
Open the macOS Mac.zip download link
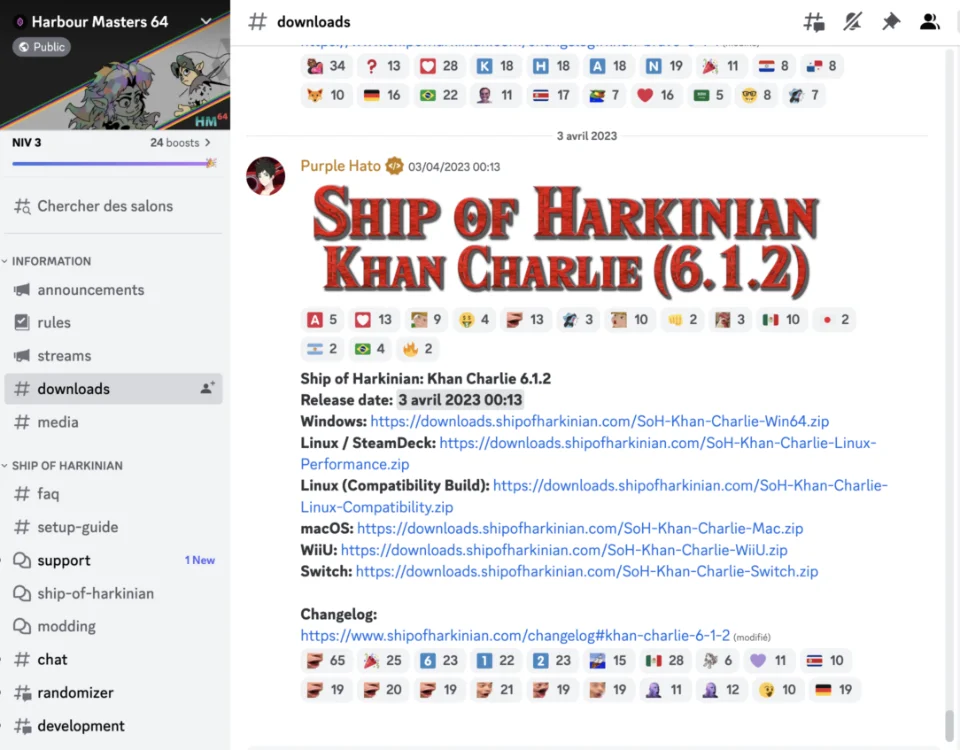pos(580,528)
